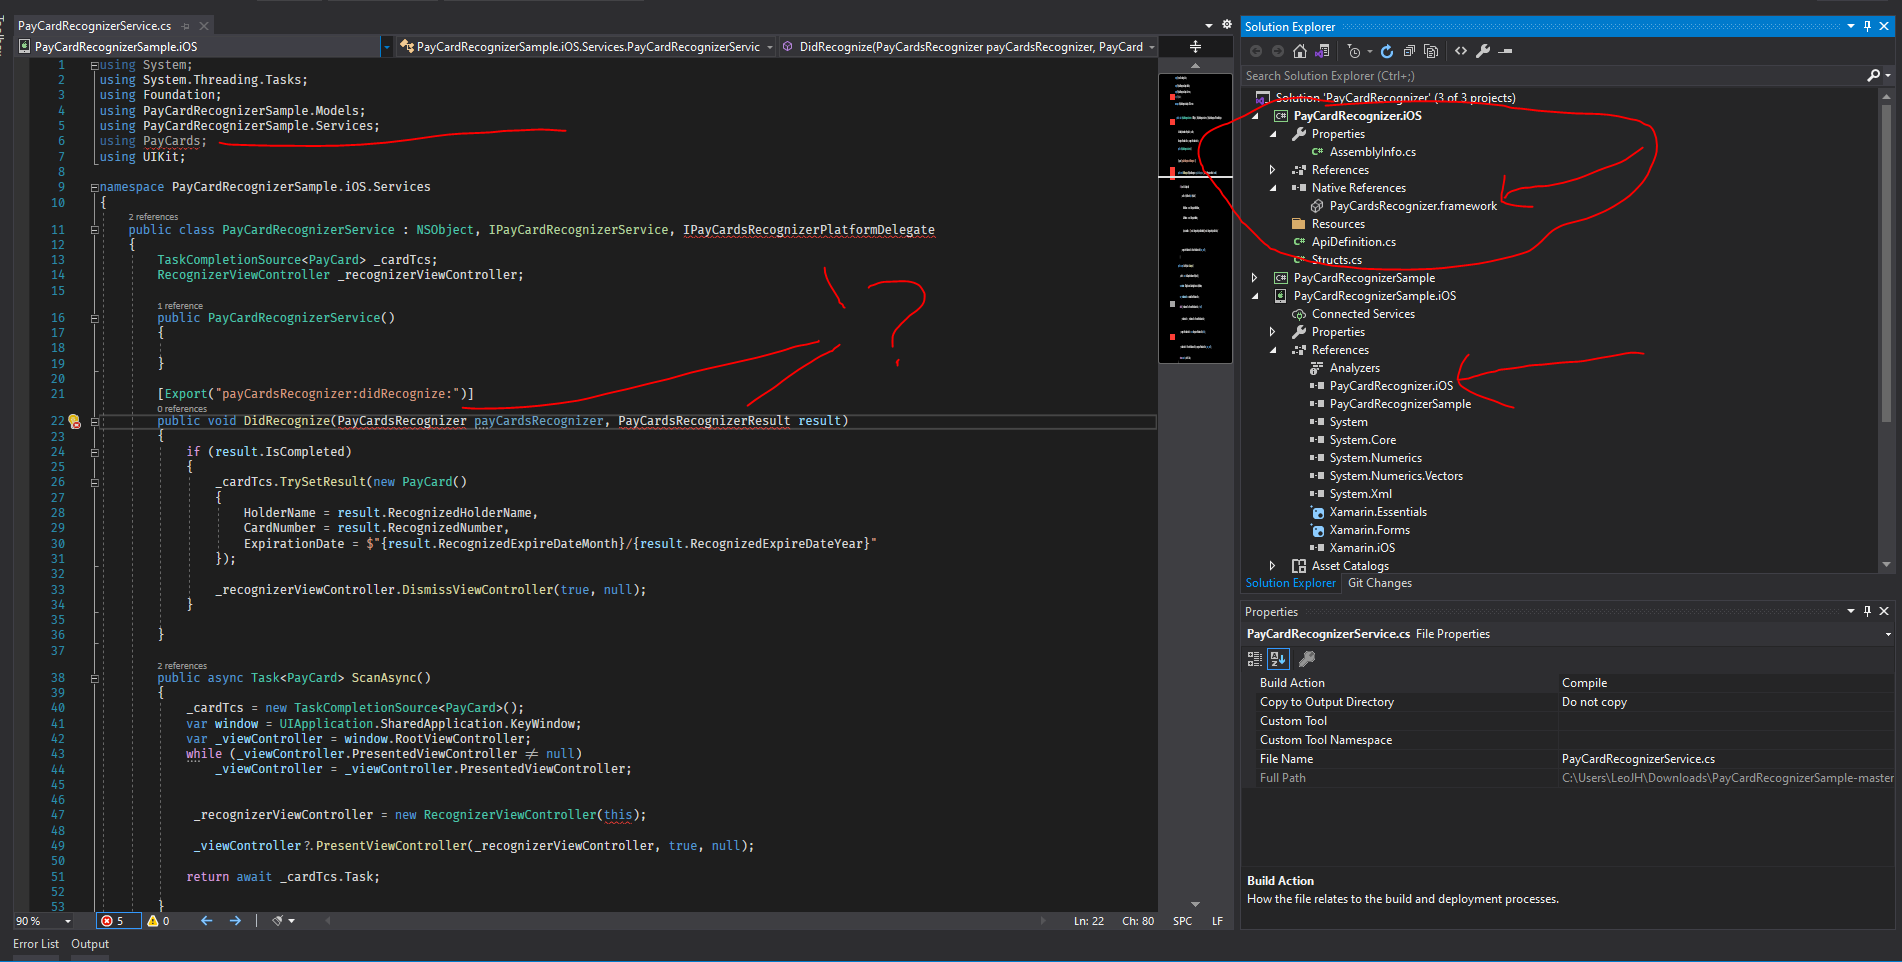Open Properties via the wrench icon
1902x962 pixels.
(1483, 51)
